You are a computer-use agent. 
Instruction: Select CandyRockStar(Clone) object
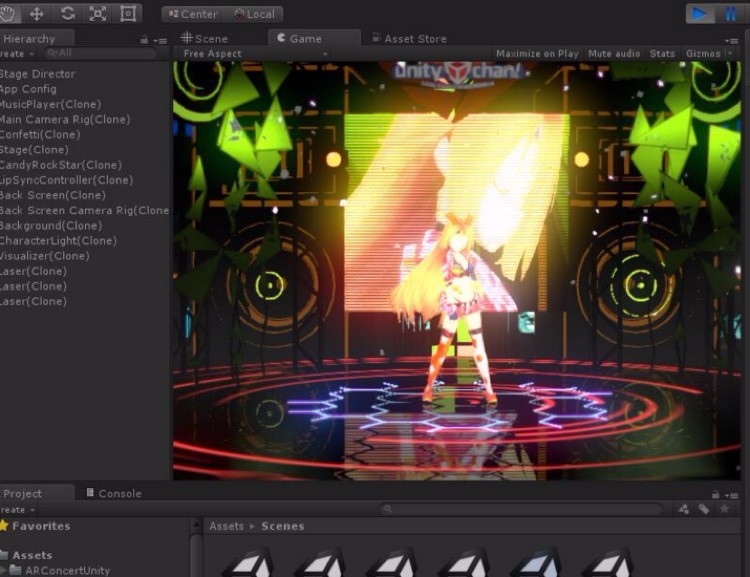[x=61, y=165]
